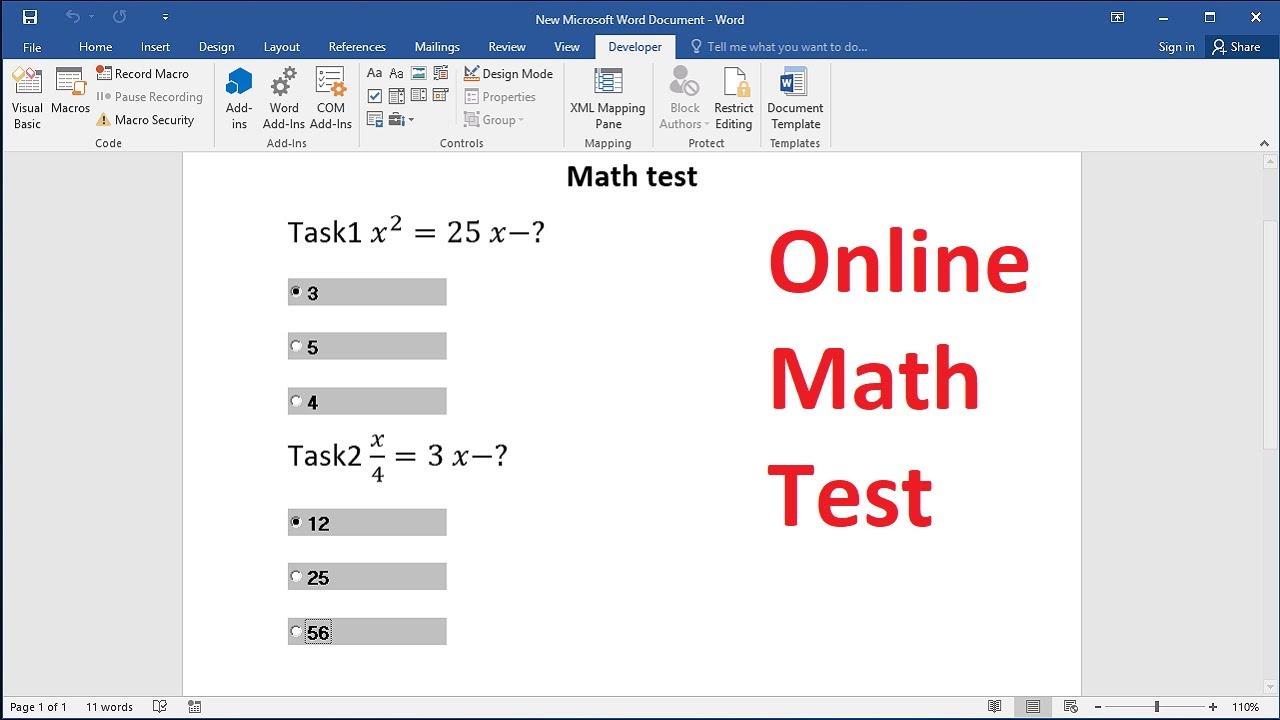Switch to the Layout tab
1280x720 pixels.
[281, 47]
